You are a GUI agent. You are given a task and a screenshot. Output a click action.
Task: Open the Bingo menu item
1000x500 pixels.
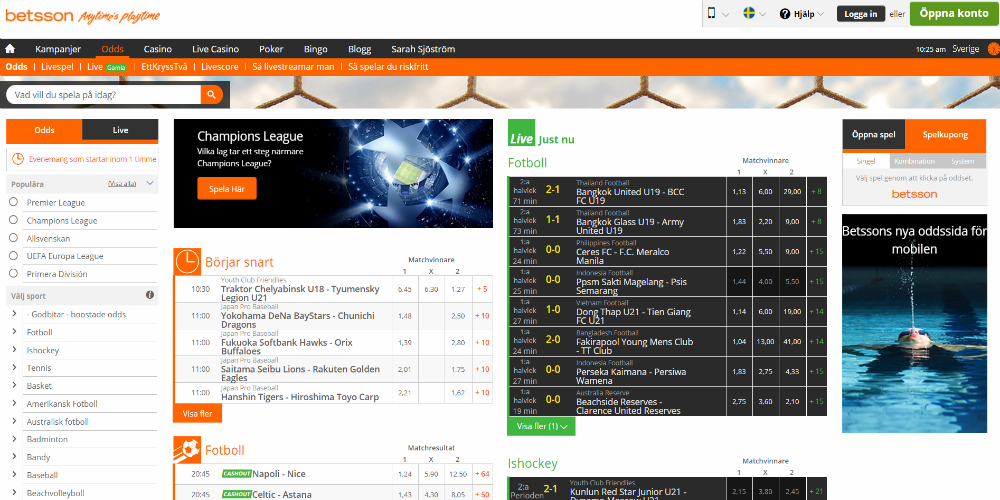pyautogui.click(x=316, y=49)
